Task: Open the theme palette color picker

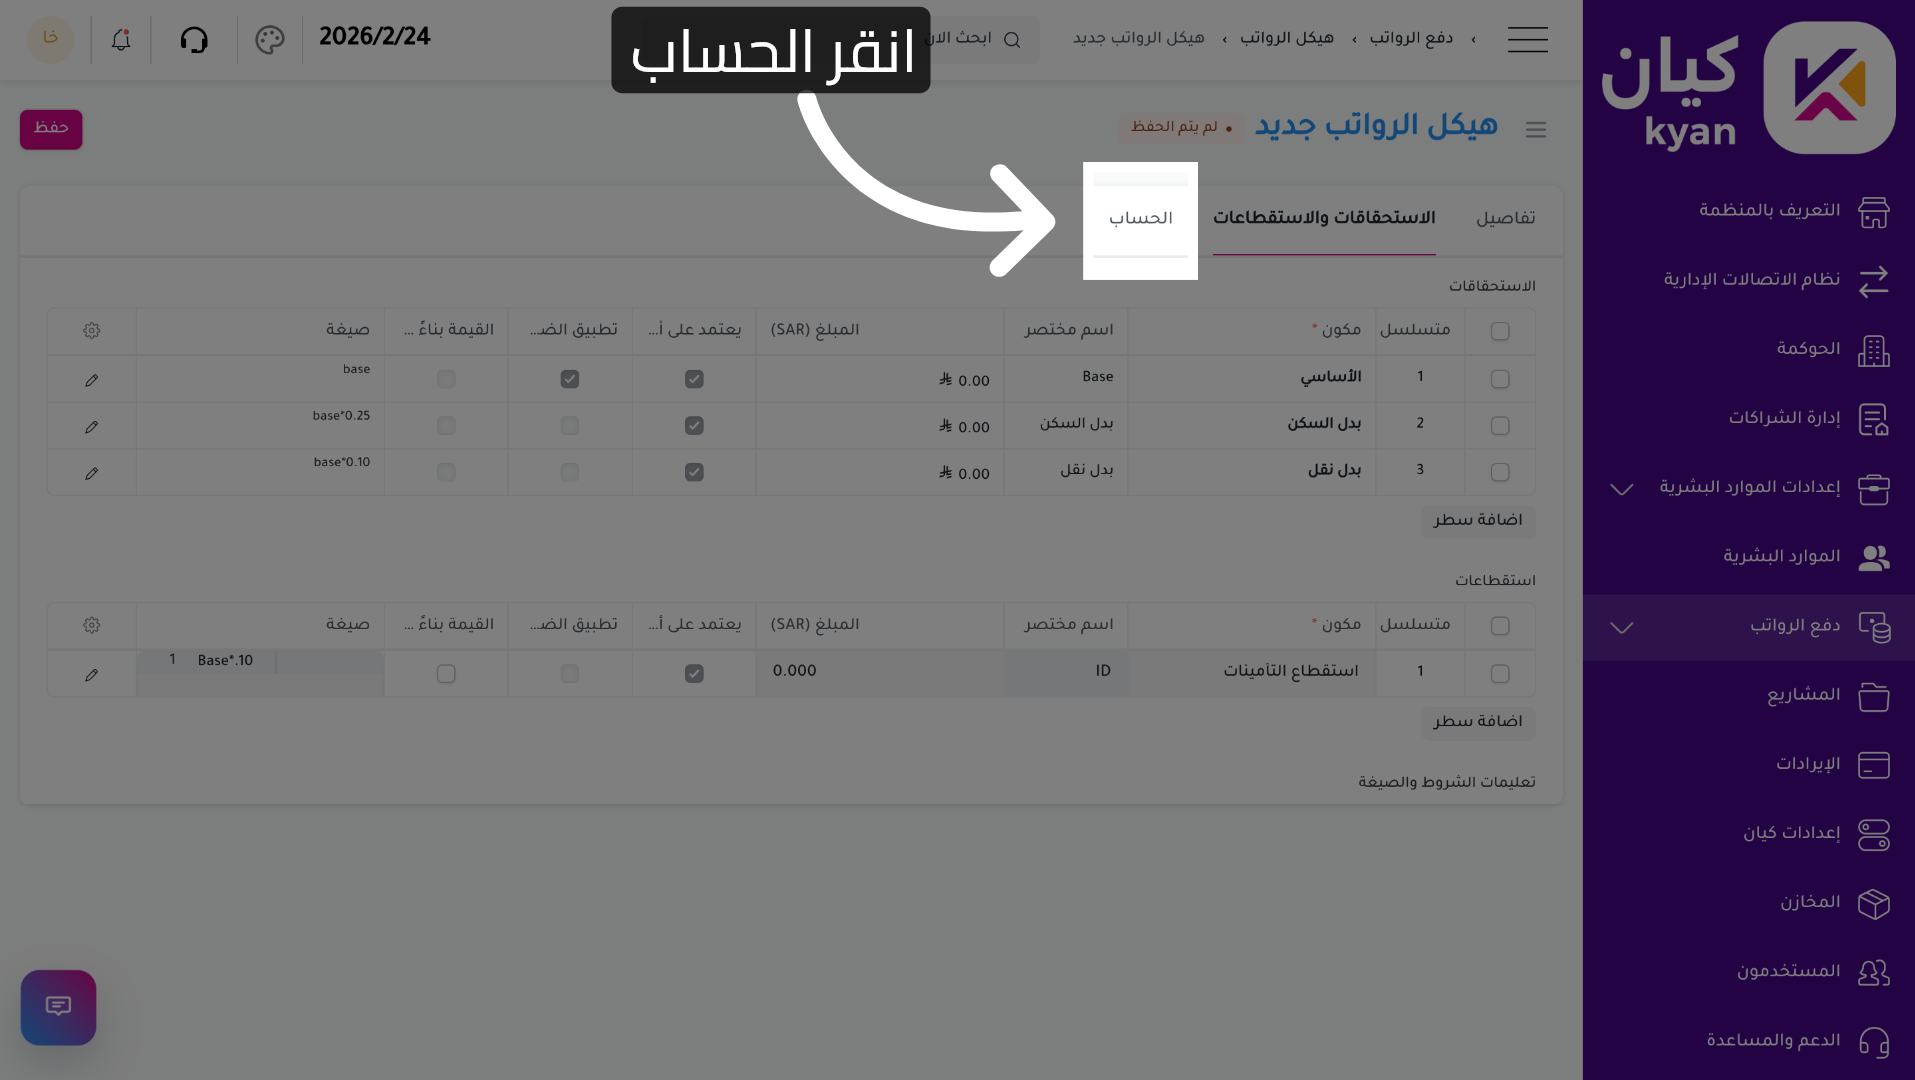Action: coord(268,39)
